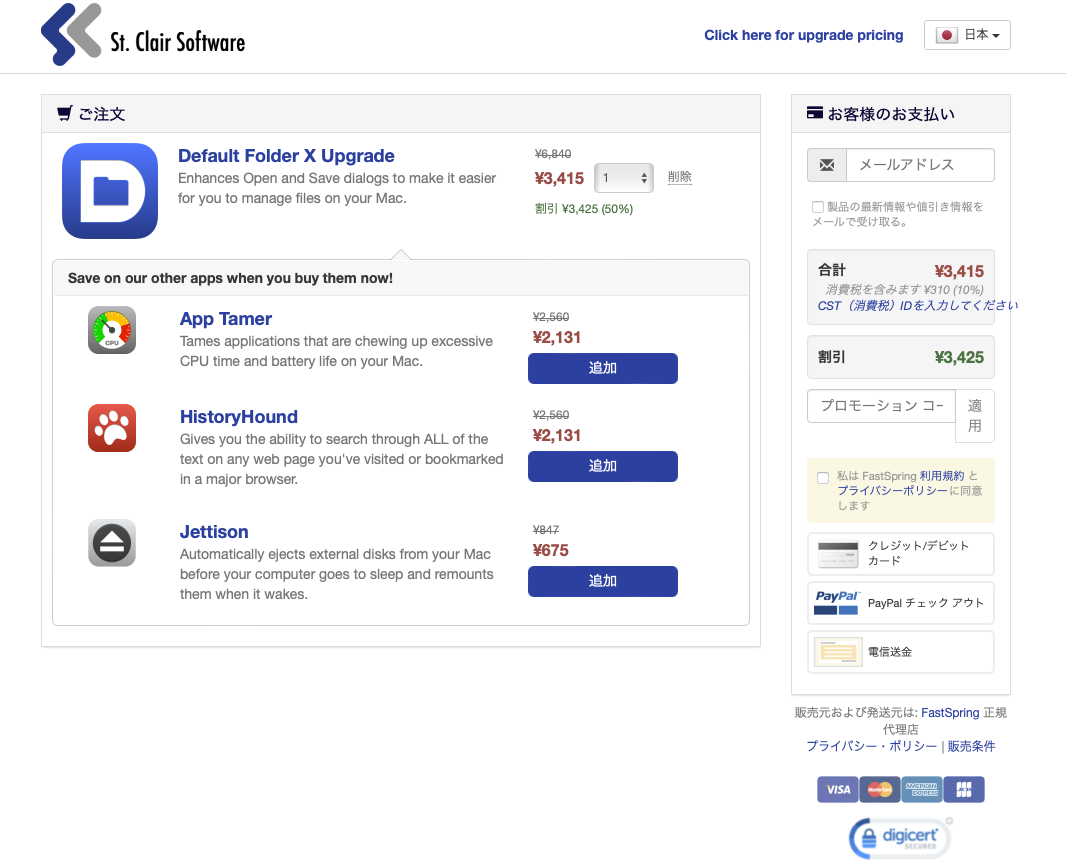Open the 日本 country selector dropdown
The height and width of the screenshot is (868, 1066).
coord(967,35)
